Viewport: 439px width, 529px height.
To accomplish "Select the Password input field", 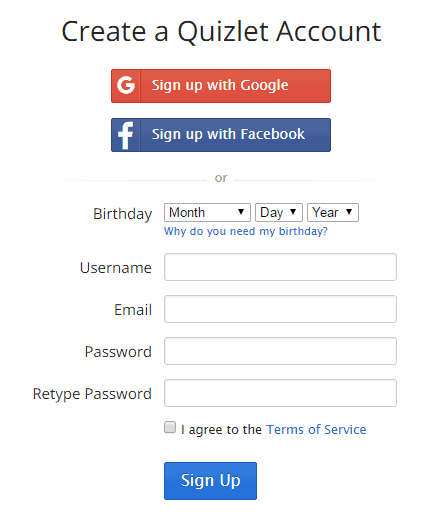I will point(280,351).
